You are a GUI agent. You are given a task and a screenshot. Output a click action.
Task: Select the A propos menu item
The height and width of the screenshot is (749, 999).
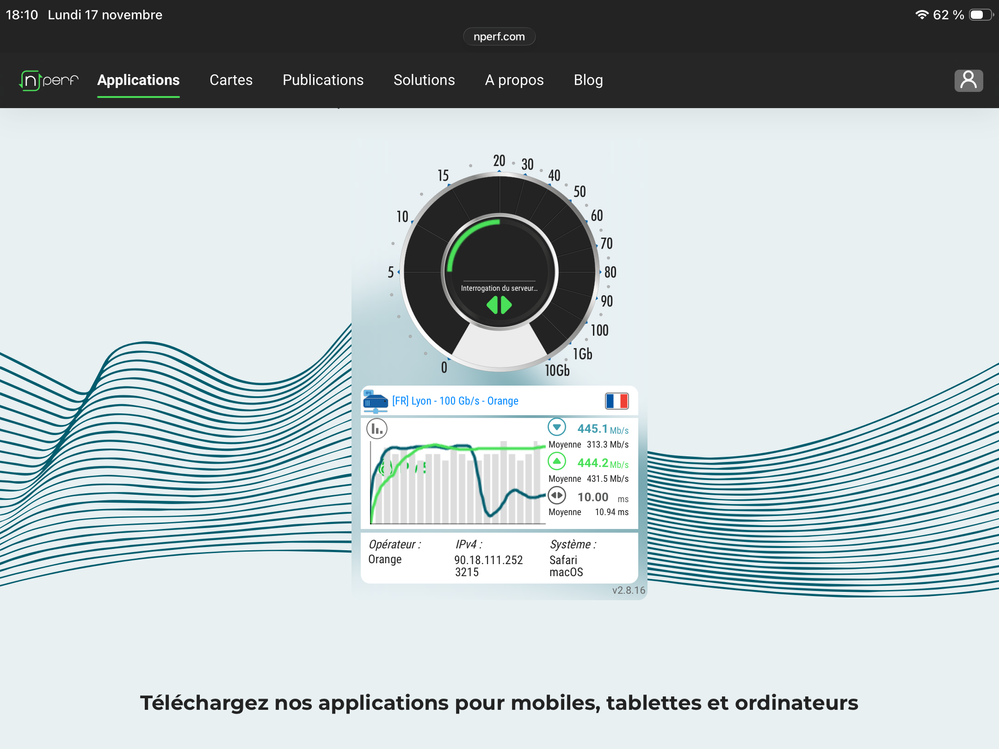[514, 80]
